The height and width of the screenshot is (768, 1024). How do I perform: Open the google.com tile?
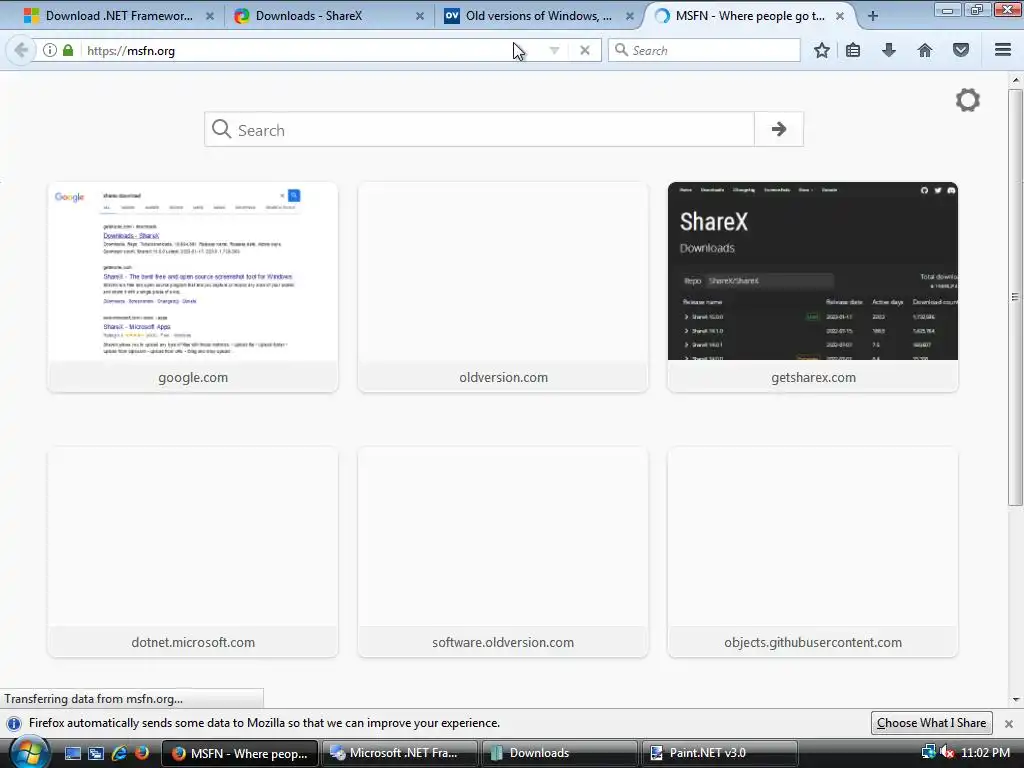pyautogui.click(x=193, y=287)
